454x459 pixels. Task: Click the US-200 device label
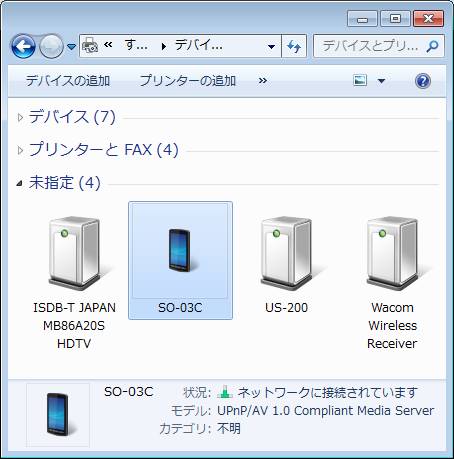click(287, 308)
